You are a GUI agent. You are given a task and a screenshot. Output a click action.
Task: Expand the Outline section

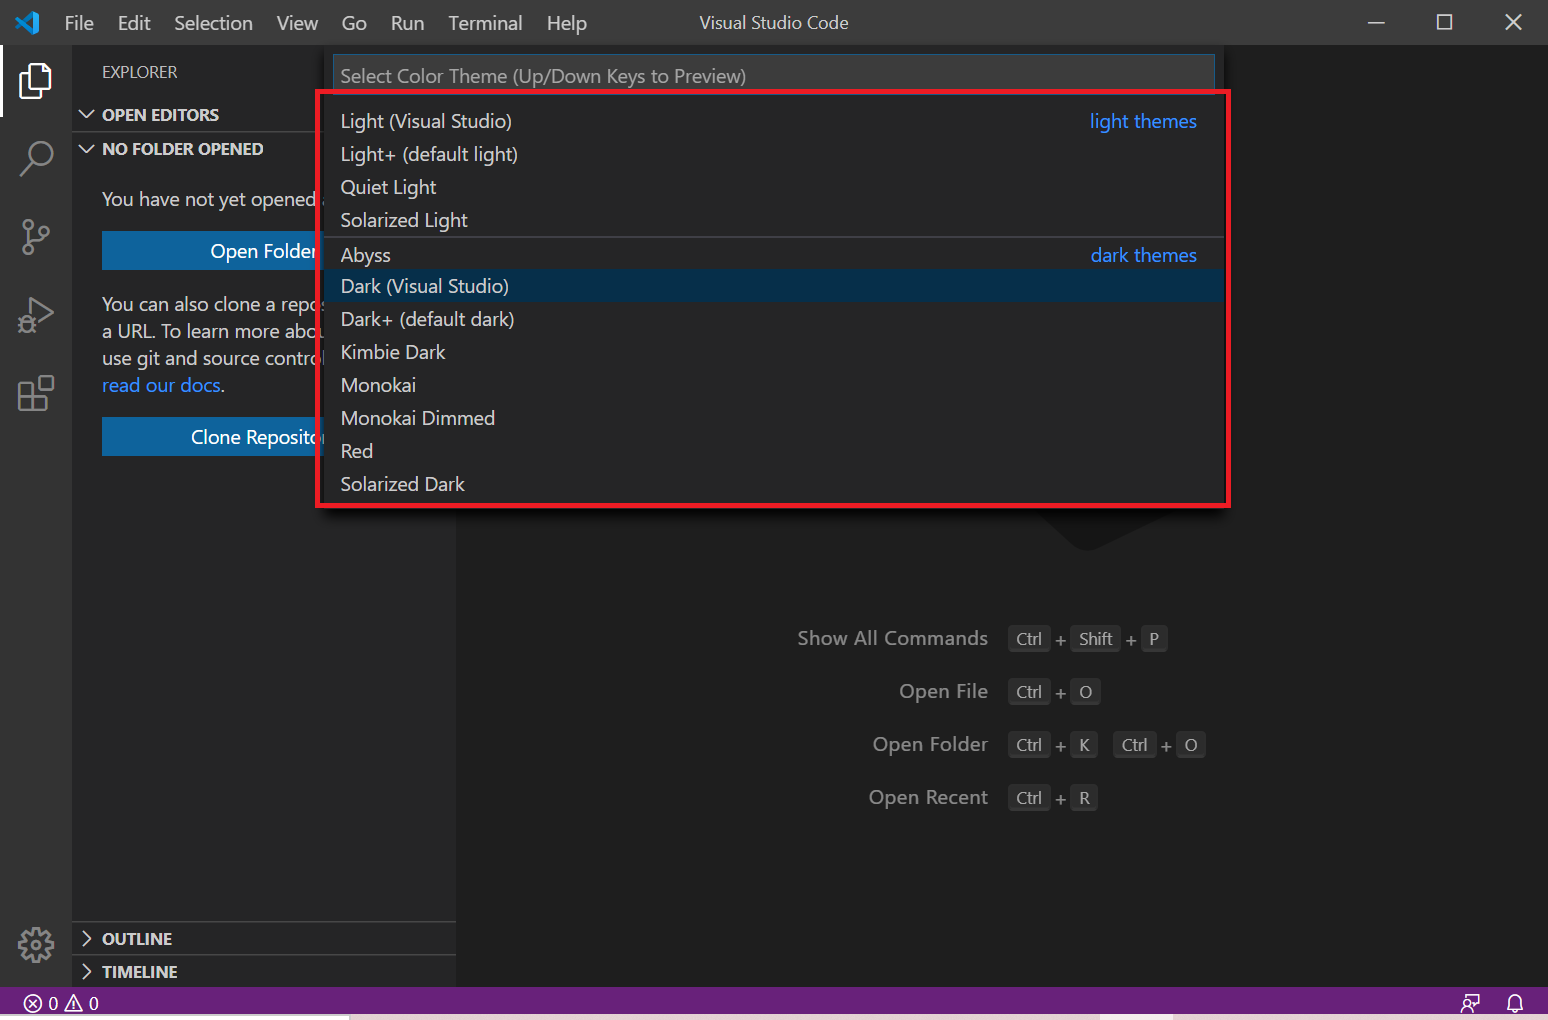(x=264, y=939)
